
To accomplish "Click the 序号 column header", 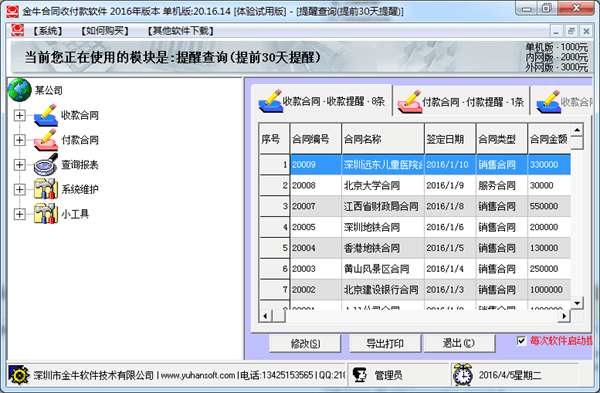I will tap(274, 139).
